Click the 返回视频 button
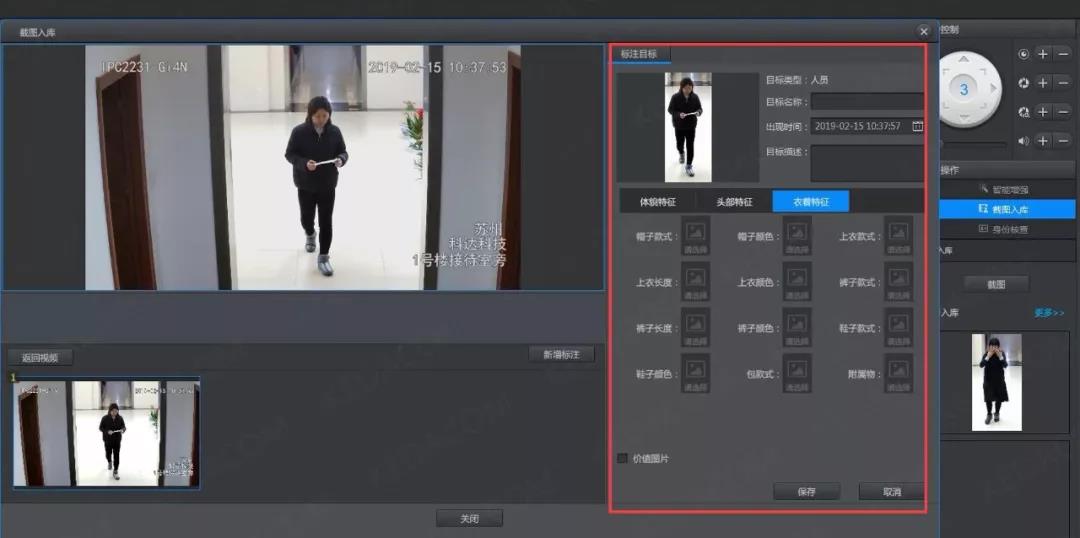This screenshot has width=1080, height=538. coord(40,358)
